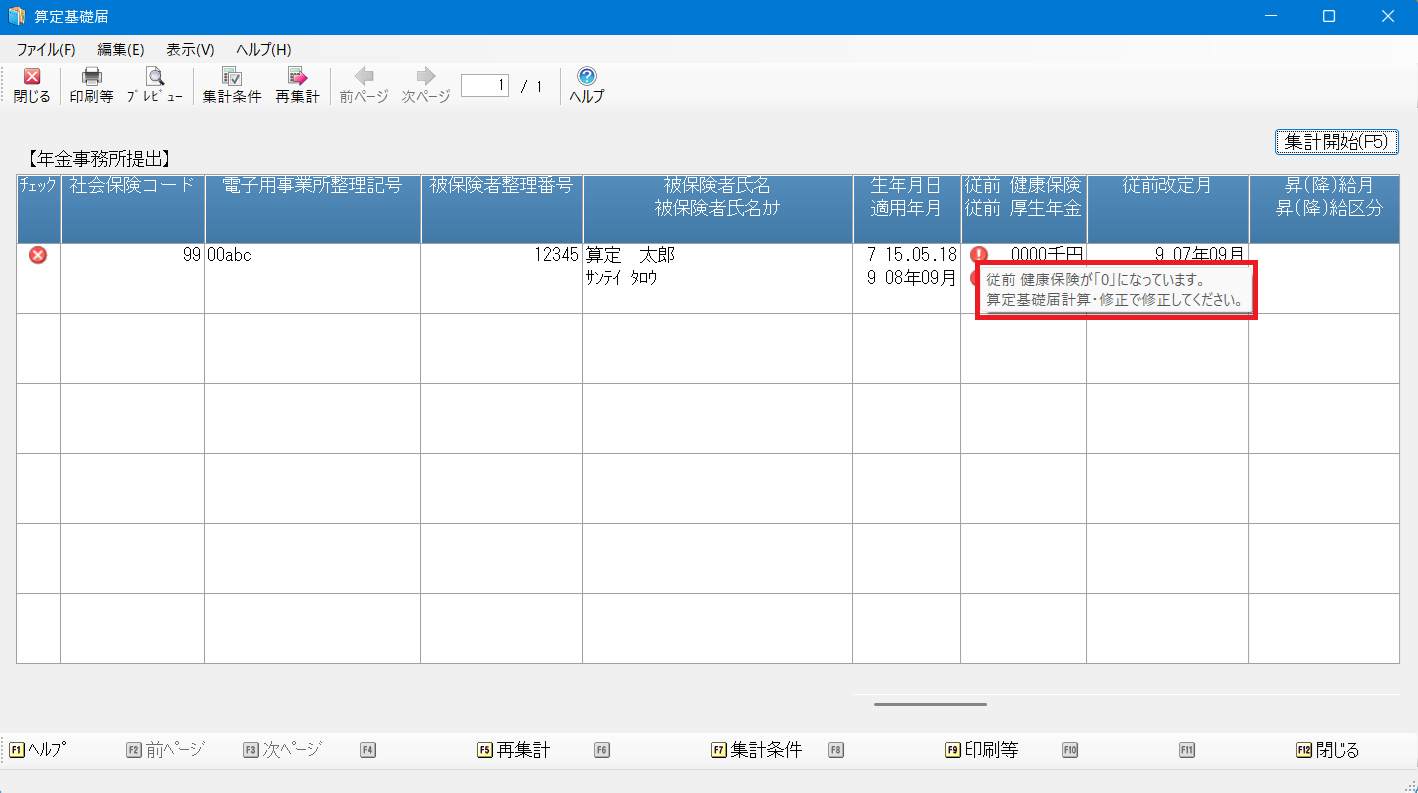Screen dimensions: 1418x793
Task: Click the 昇(降)給月 column header
Action: coord(1324,209)
